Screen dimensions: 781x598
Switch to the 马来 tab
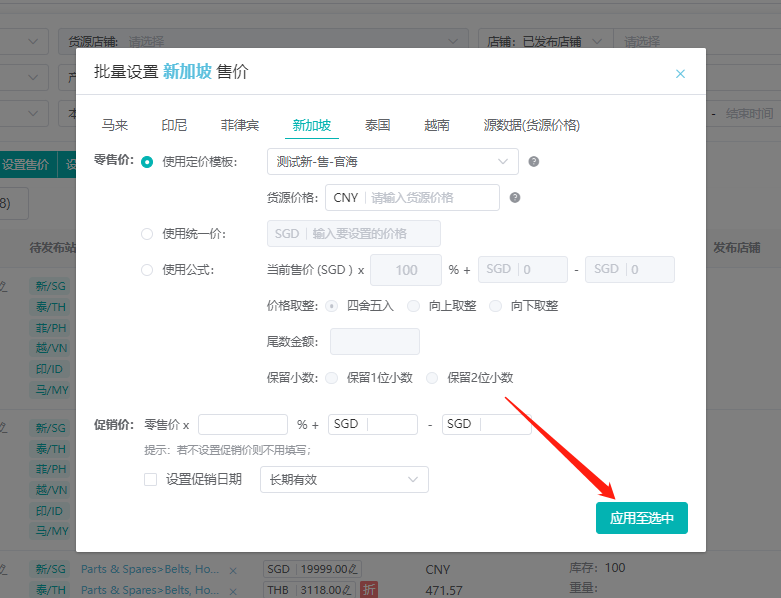tap(115, 125)
